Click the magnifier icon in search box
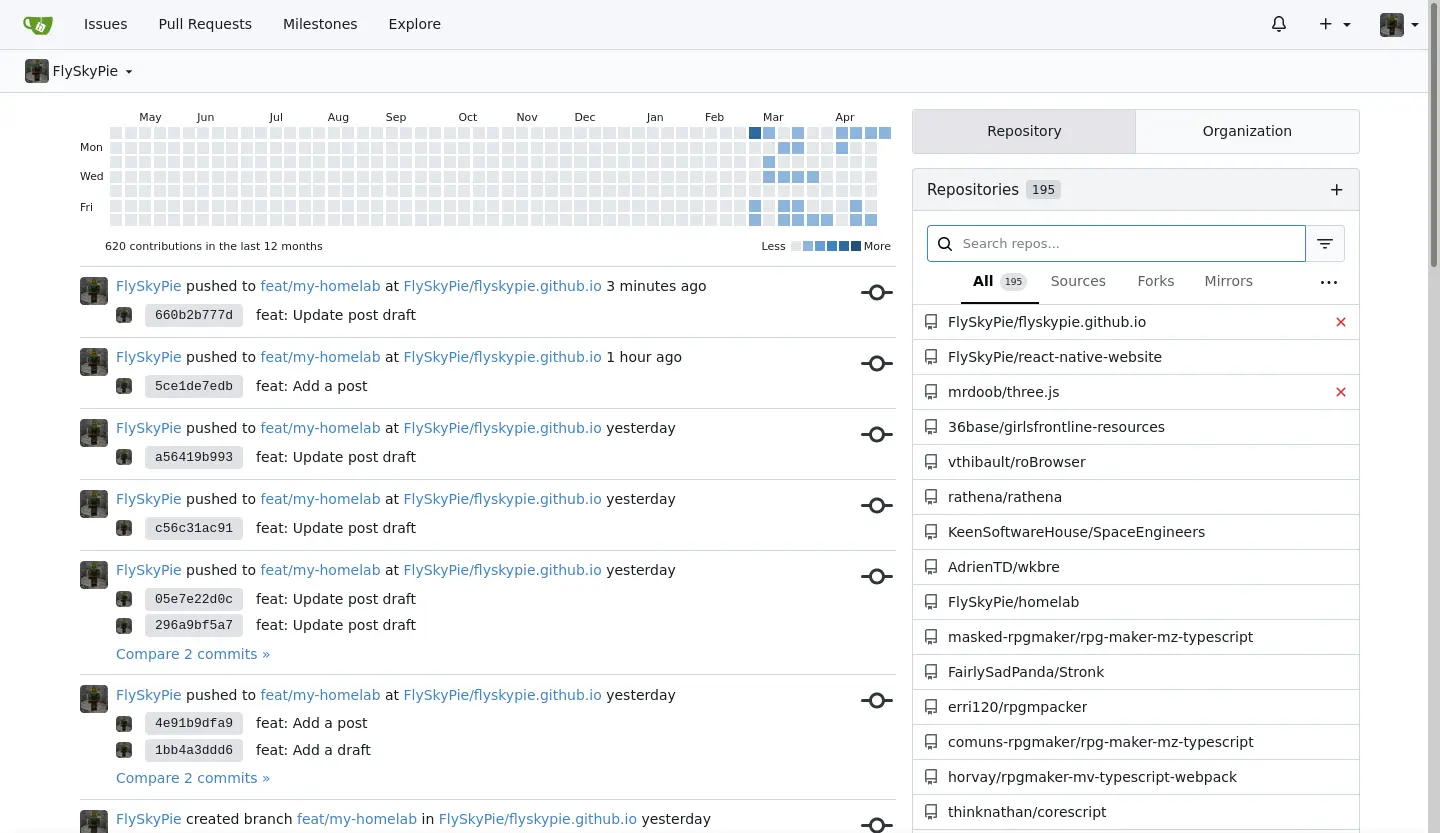 click(945, 243)
